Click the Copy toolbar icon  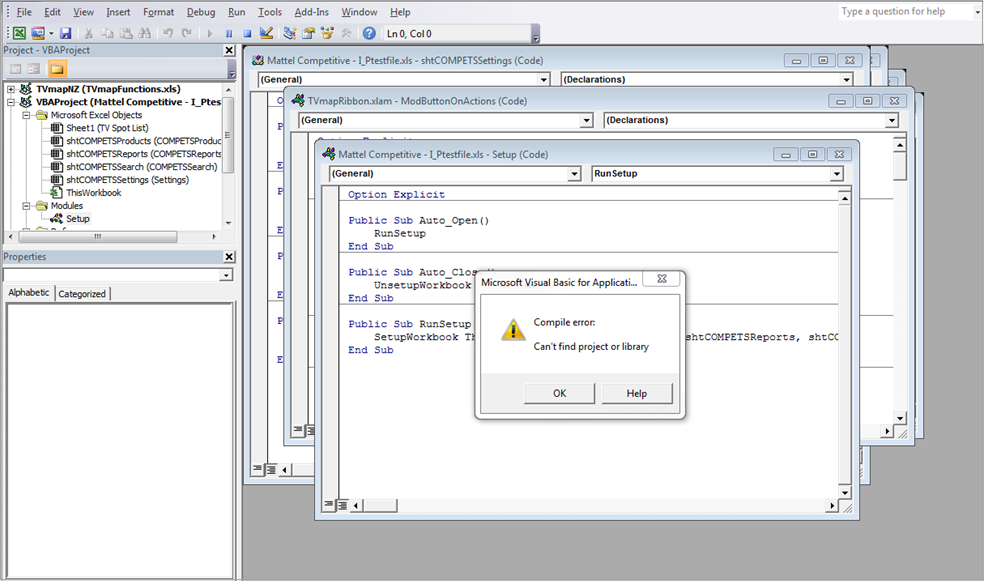point(107,33)
